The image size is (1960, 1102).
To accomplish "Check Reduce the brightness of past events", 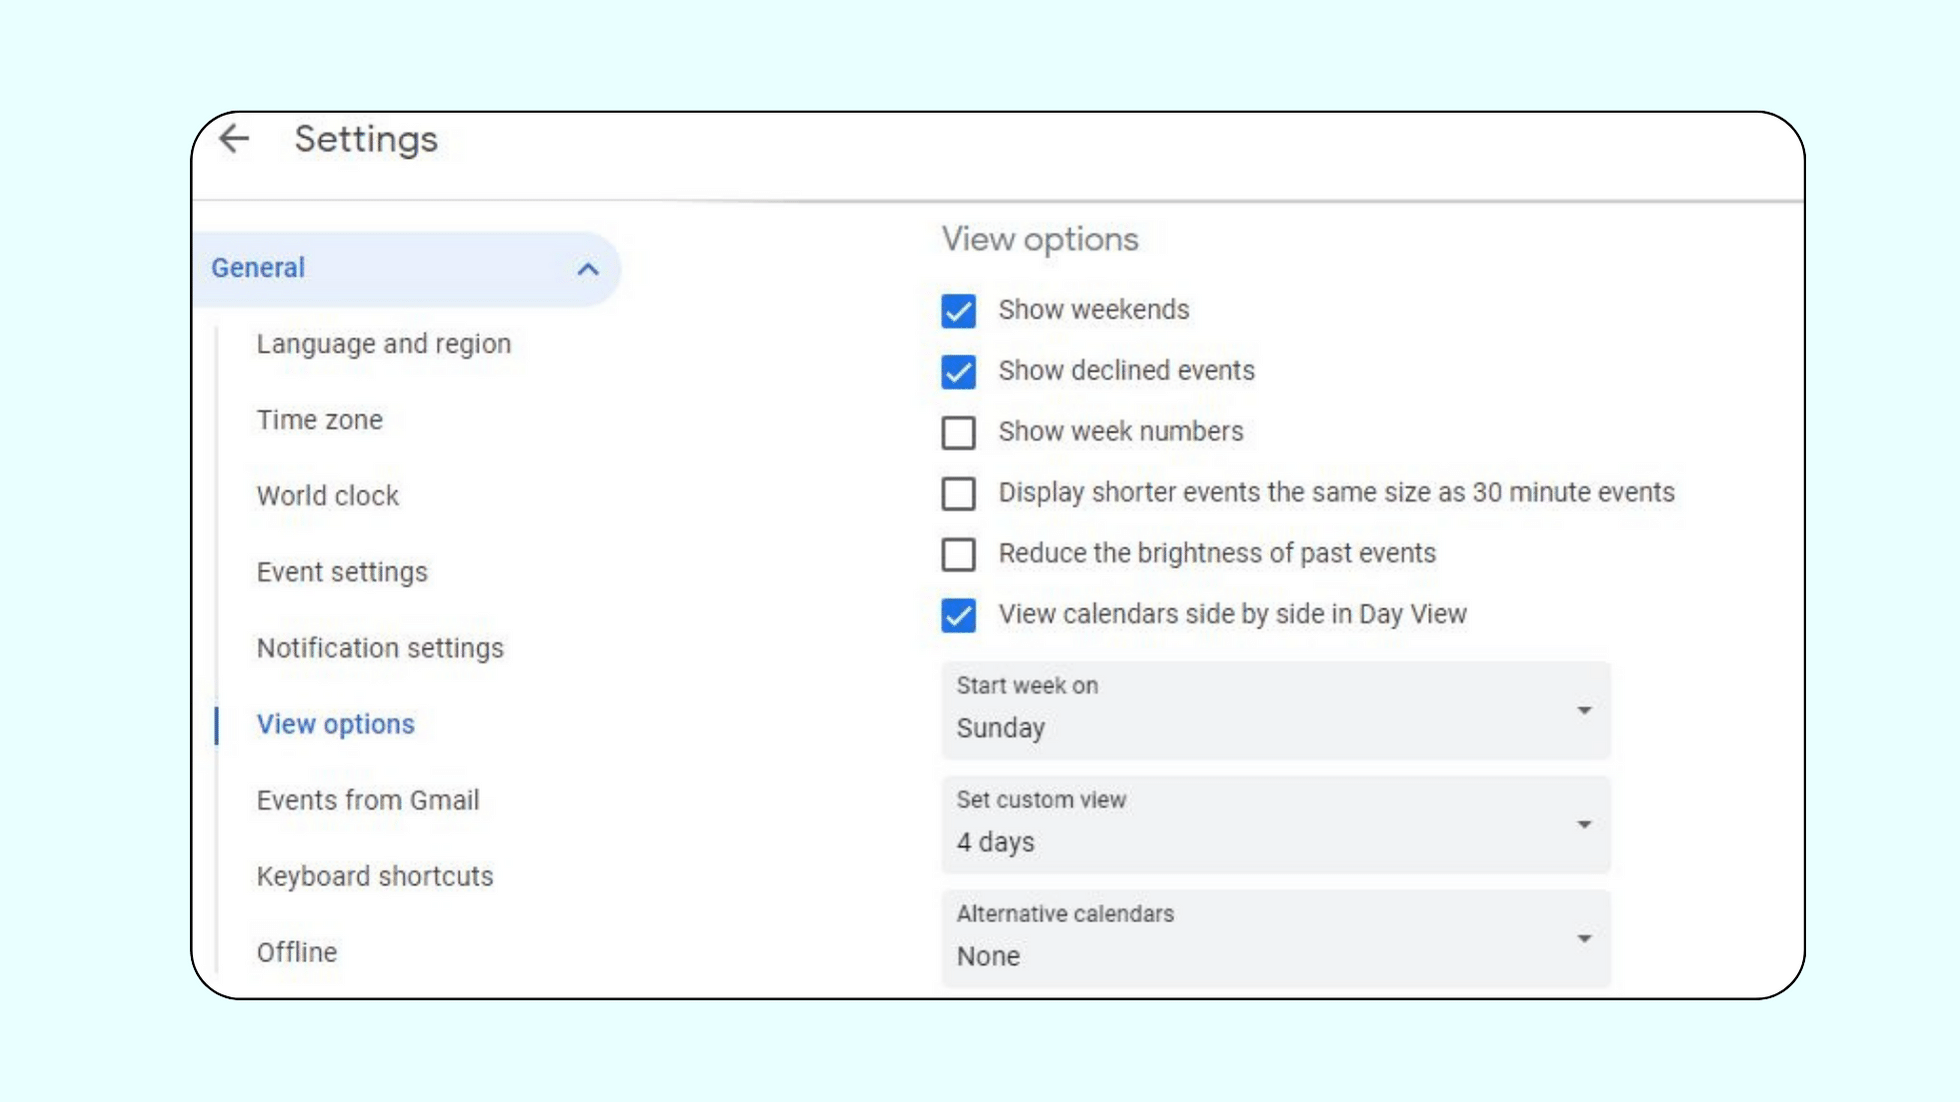I will click(x=958, y=554).
